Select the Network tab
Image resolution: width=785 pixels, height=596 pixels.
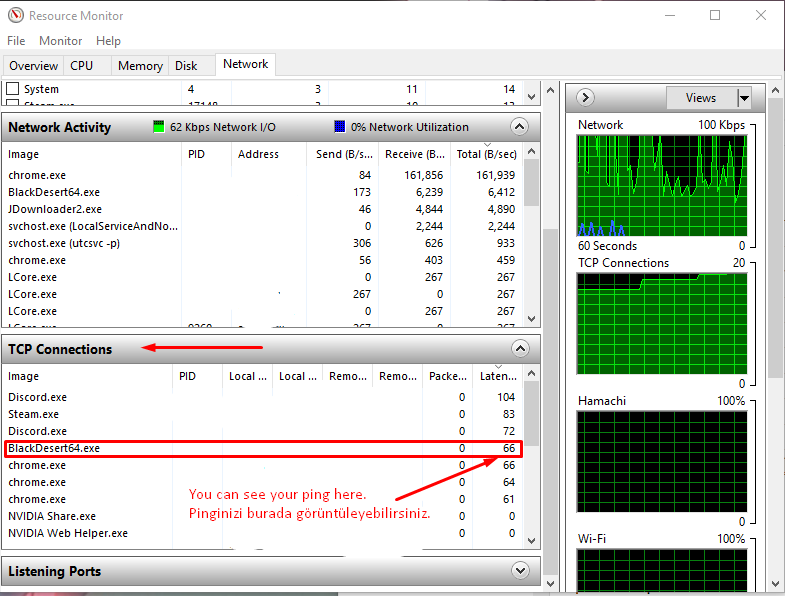245,64
